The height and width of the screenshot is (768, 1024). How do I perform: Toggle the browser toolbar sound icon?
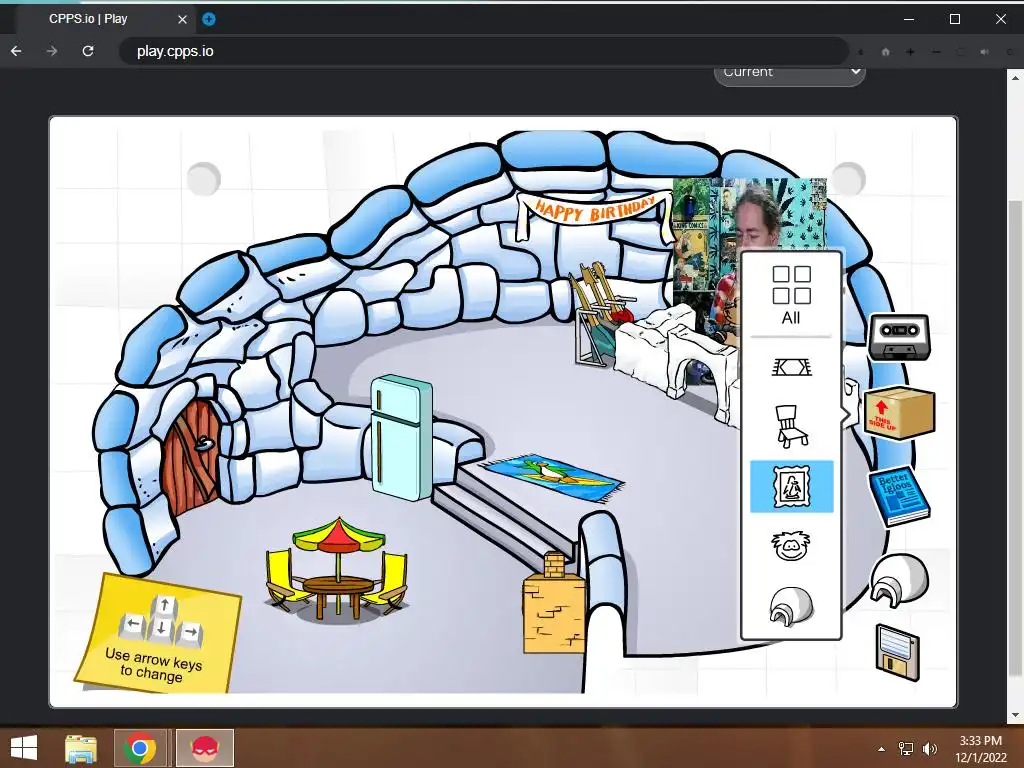point(985,52)
